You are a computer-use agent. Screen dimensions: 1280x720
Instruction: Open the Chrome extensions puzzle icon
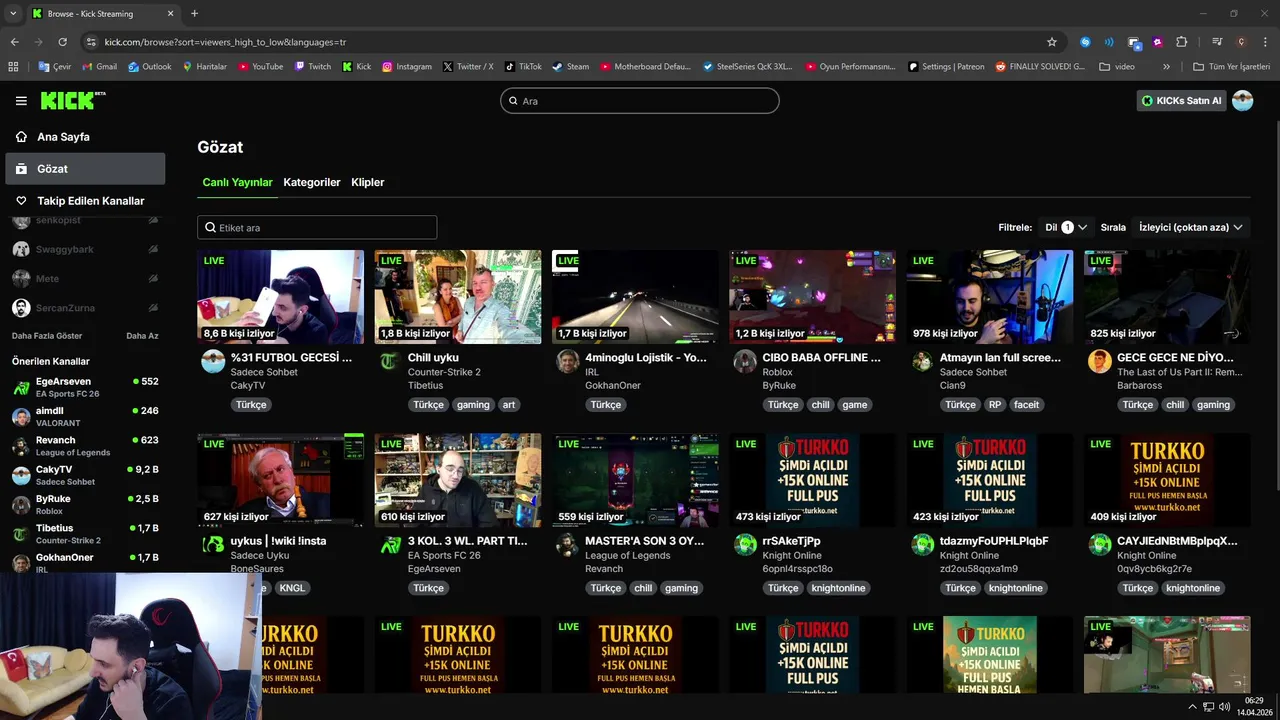point(1181,42)
